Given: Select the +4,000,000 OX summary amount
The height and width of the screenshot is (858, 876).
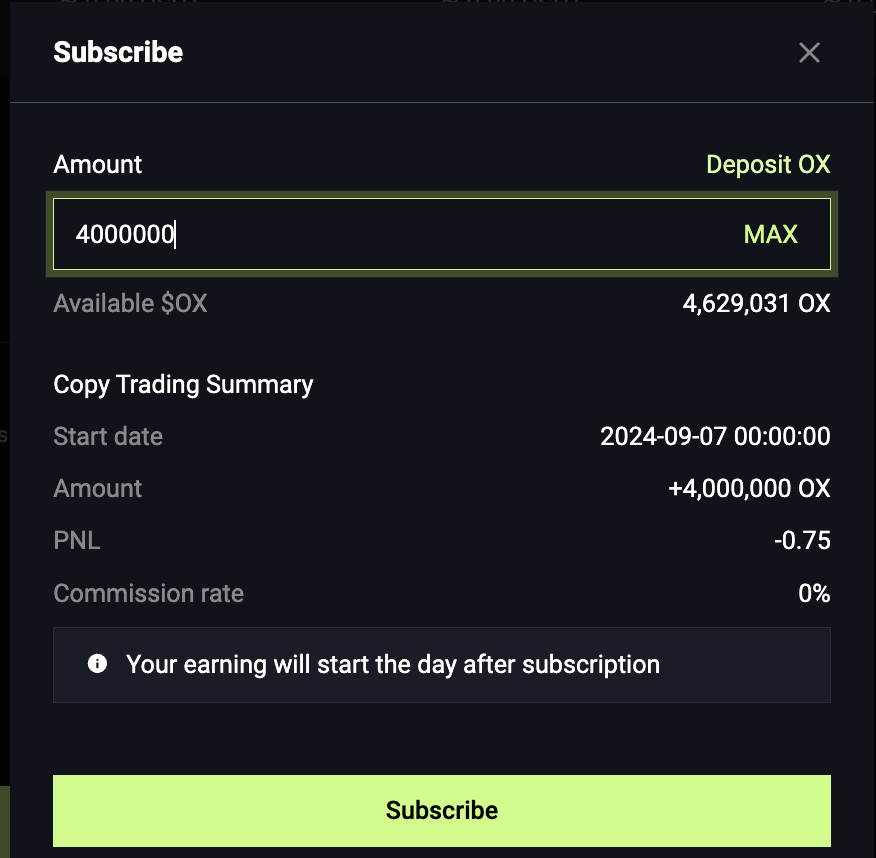Looking at the screenshot, I should tap(749, 488).
